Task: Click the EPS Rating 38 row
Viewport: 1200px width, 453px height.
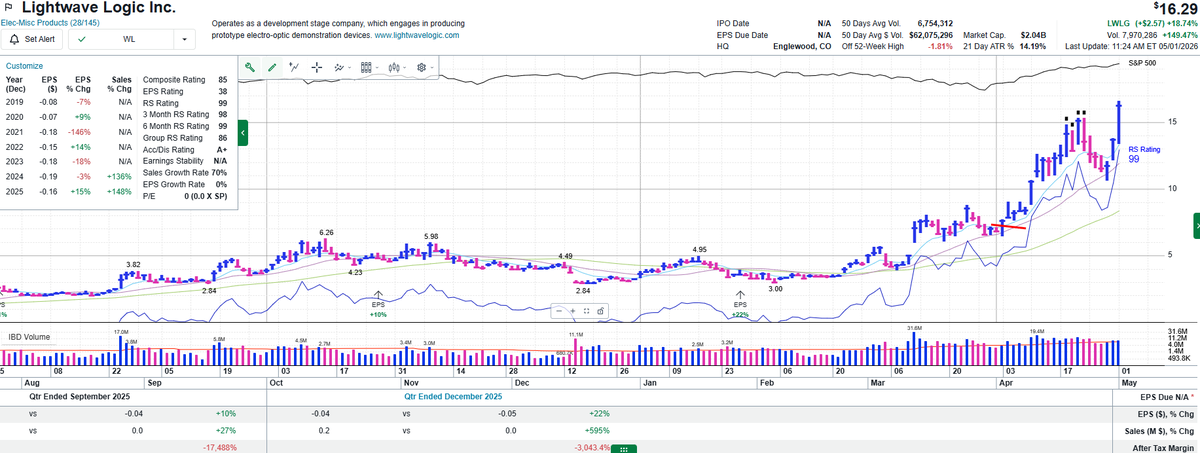Action: (x=186, y=92)
